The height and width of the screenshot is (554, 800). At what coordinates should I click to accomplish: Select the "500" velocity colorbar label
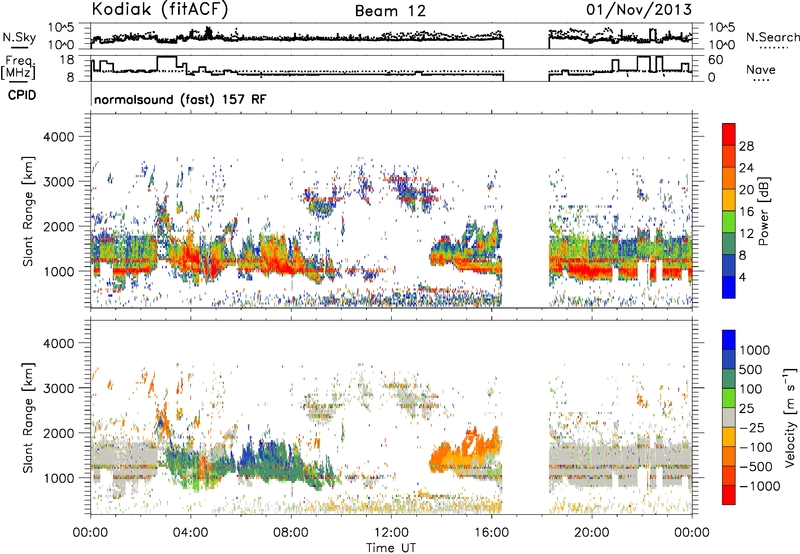(x=751, y=369)
